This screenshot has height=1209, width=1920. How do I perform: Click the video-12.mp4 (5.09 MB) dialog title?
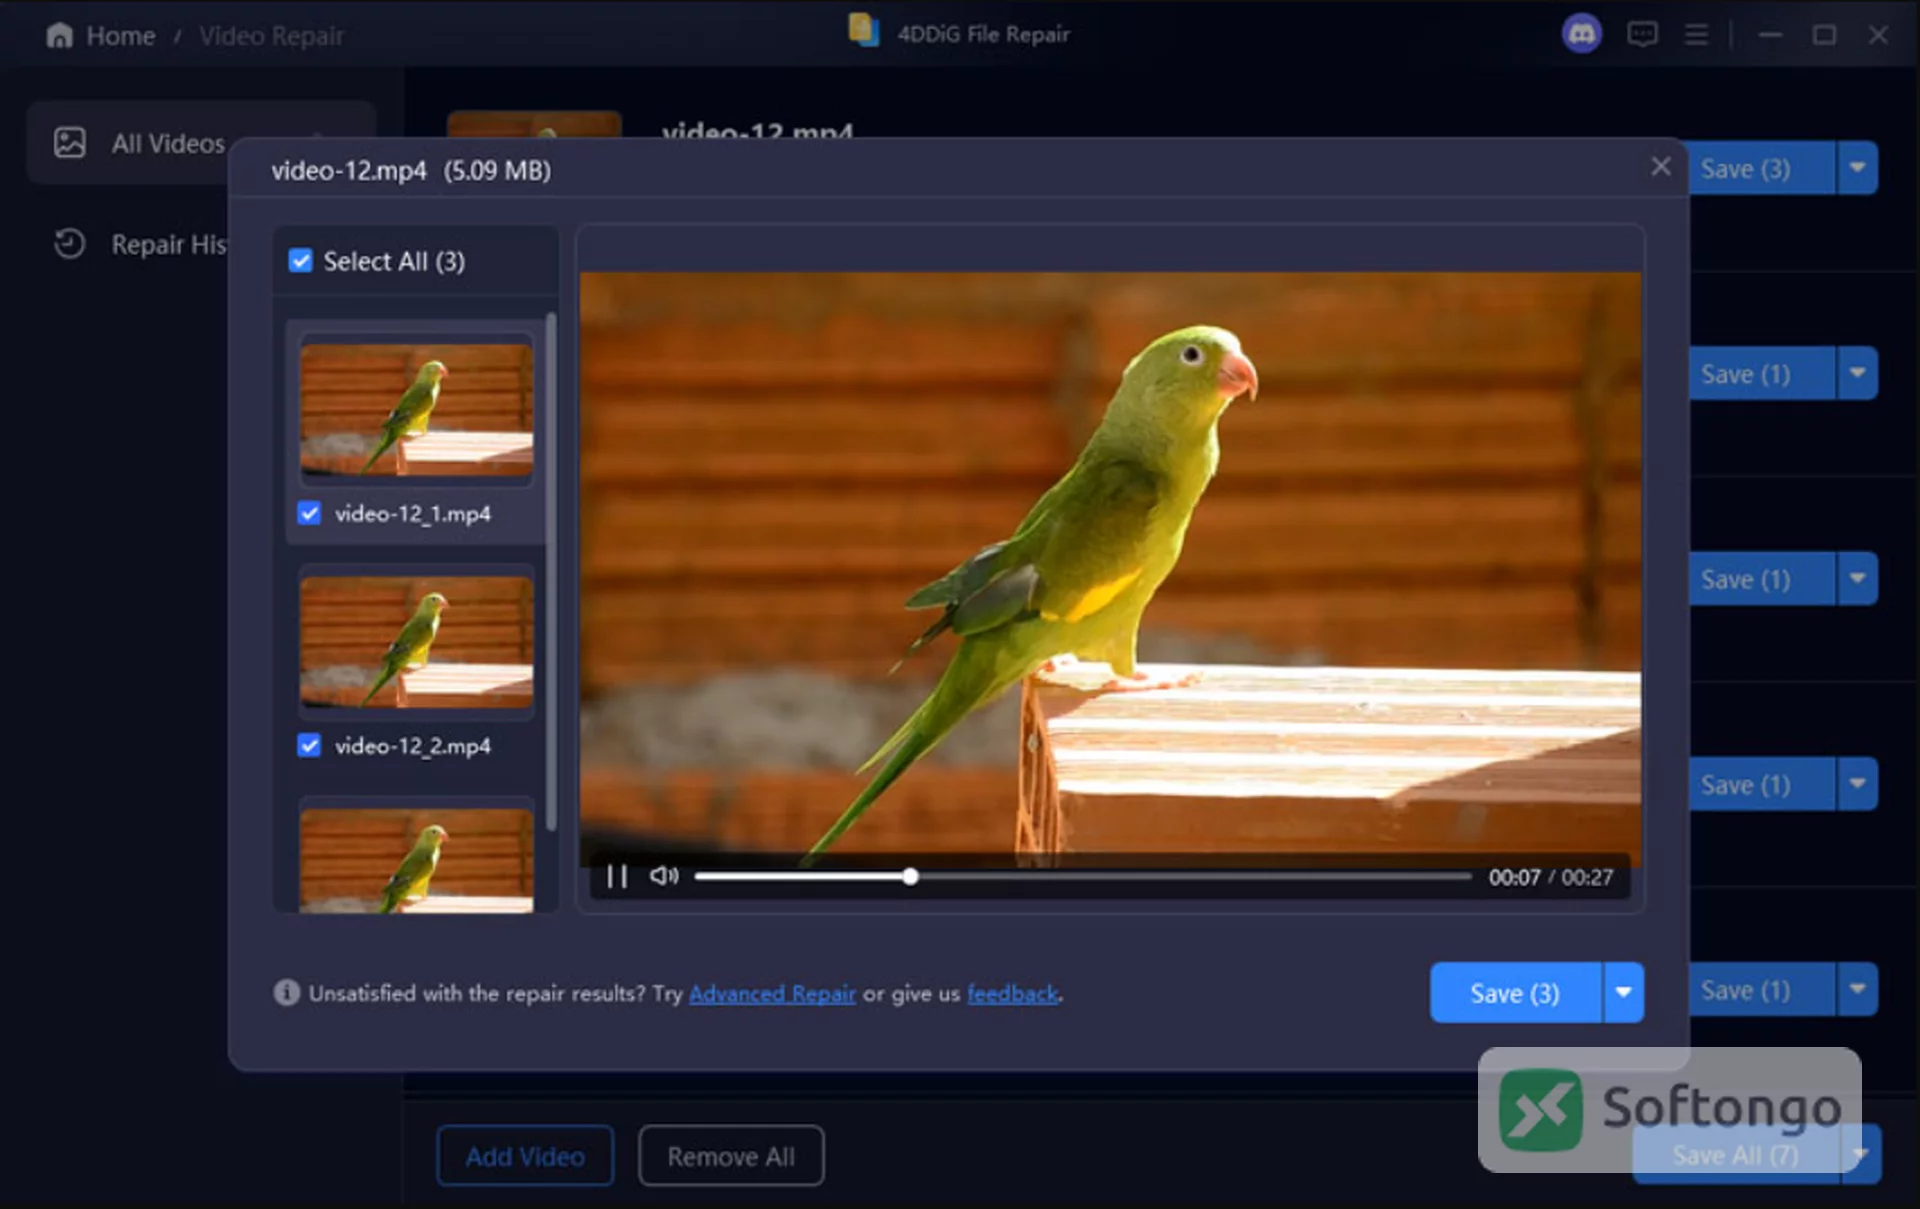pyautogui.click(x=411, y=171)
